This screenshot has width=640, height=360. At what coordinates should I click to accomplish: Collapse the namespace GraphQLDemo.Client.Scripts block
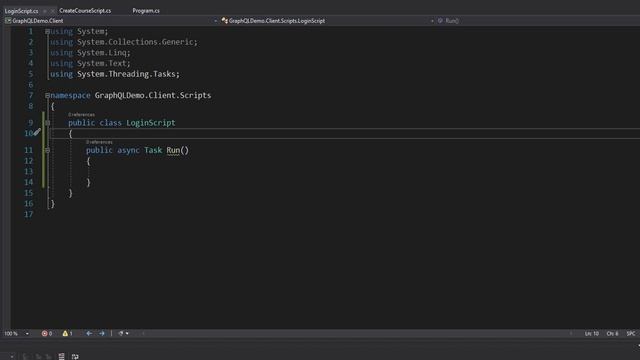point(47,96)
